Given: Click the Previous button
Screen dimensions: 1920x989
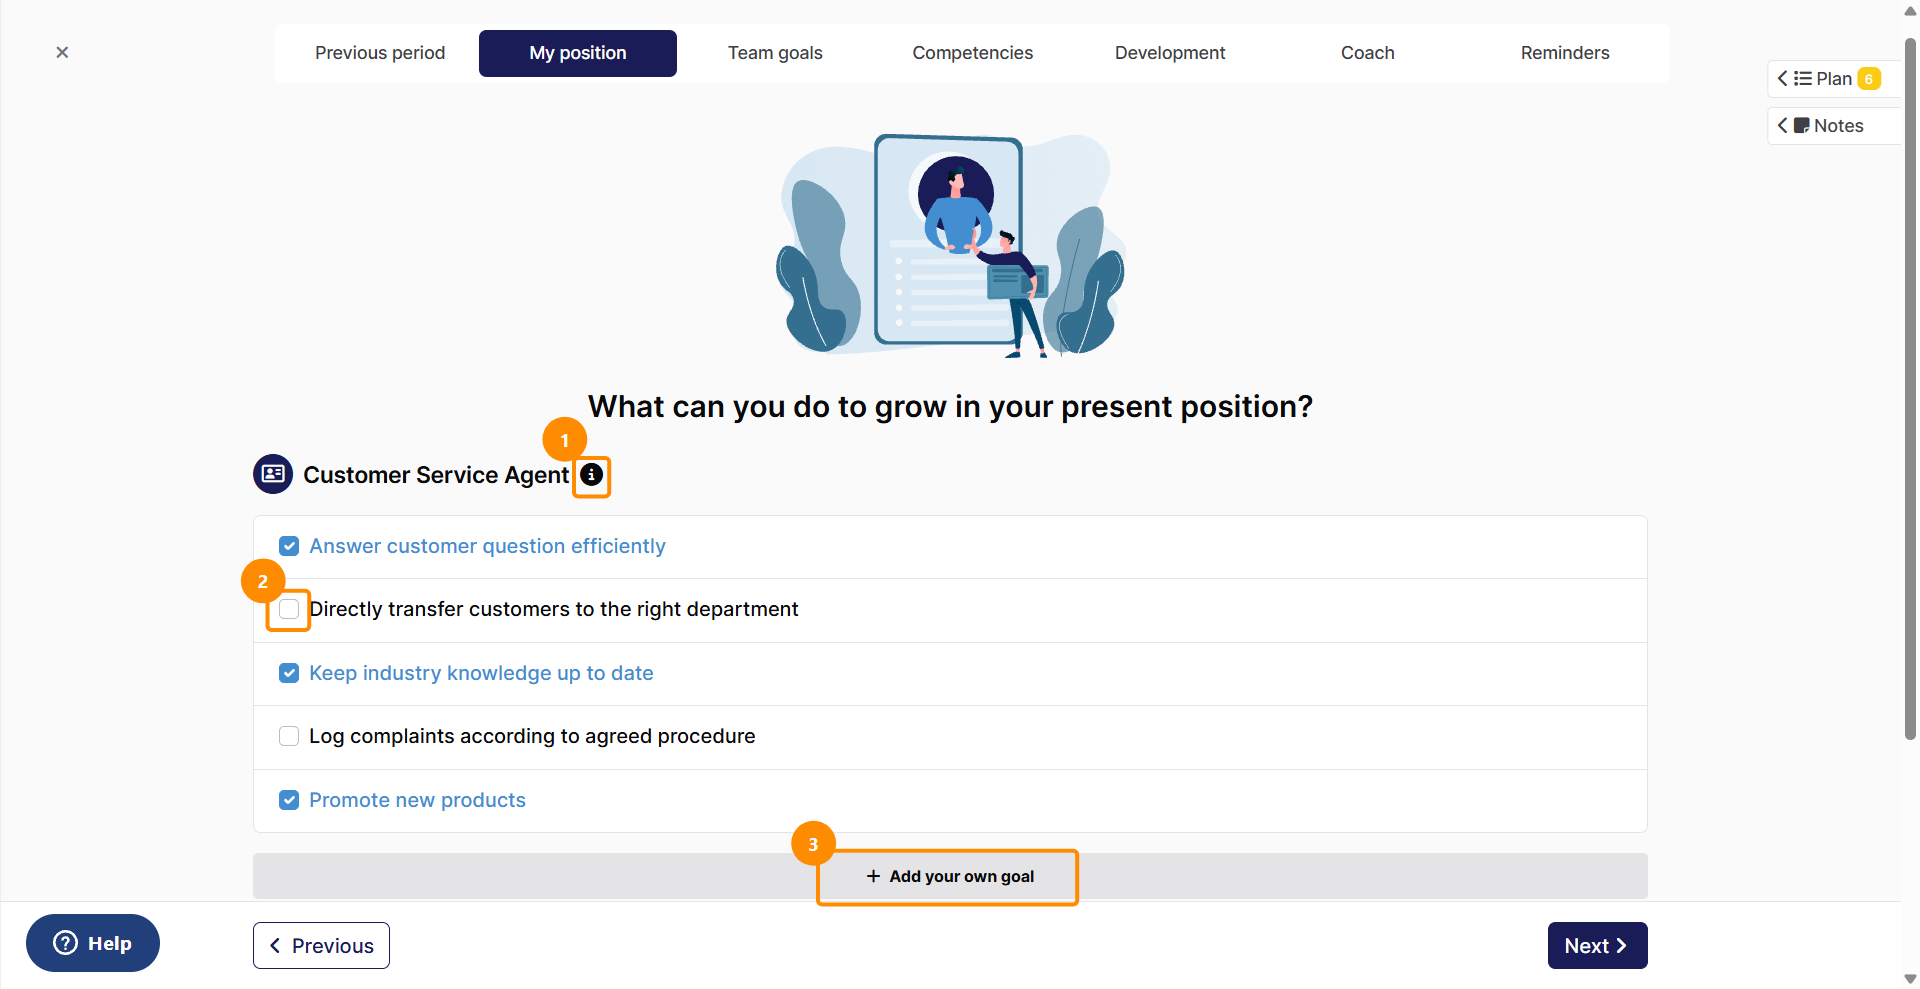Looking at the screenshot, I should tap(321, 945).
